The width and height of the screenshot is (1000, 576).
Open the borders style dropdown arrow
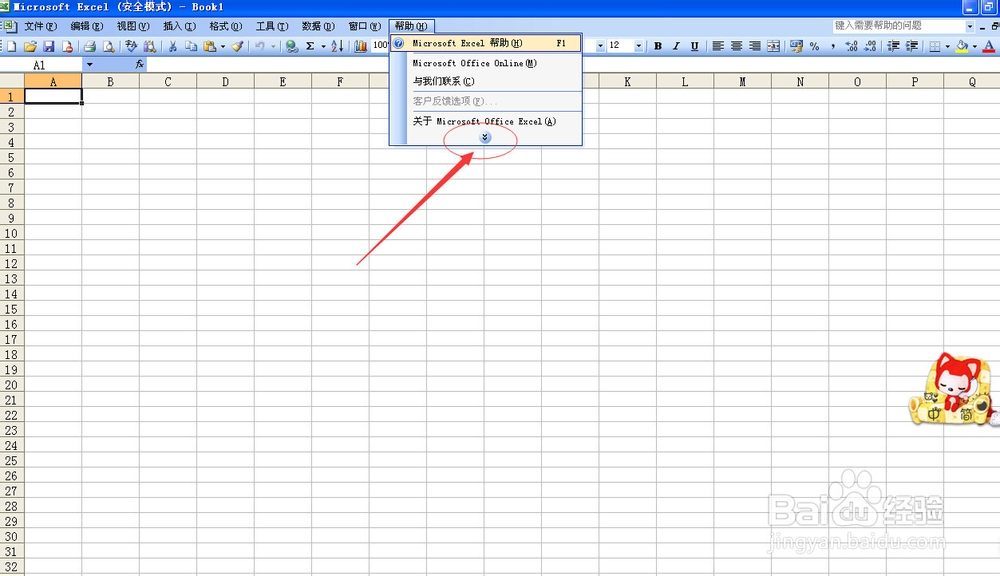(x=947, y=46)
